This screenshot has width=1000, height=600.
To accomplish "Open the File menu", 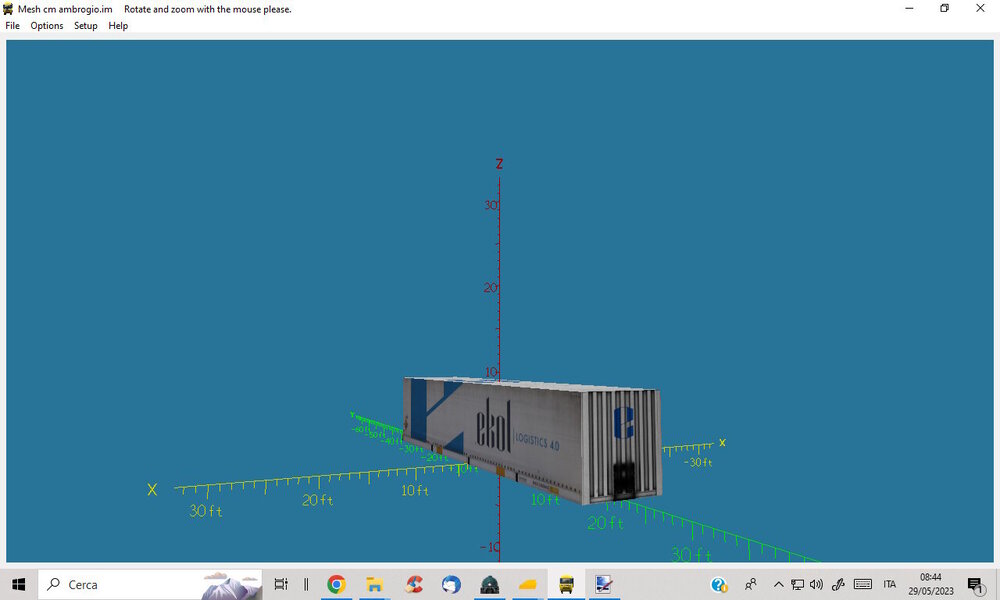I will (x=12, y=26).
